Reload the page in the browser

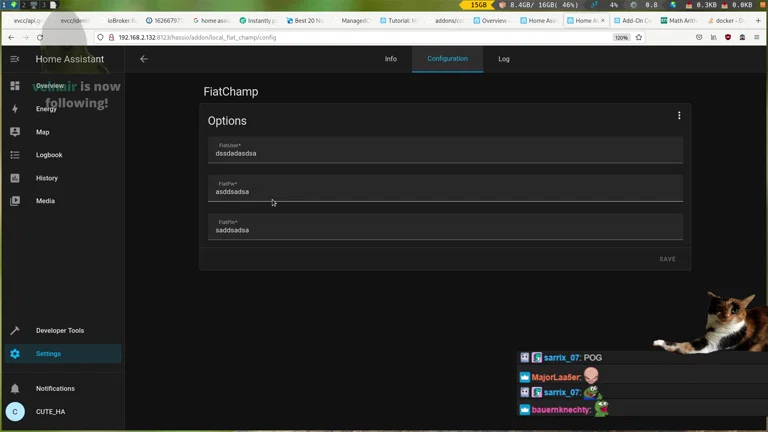click(40, 37)
